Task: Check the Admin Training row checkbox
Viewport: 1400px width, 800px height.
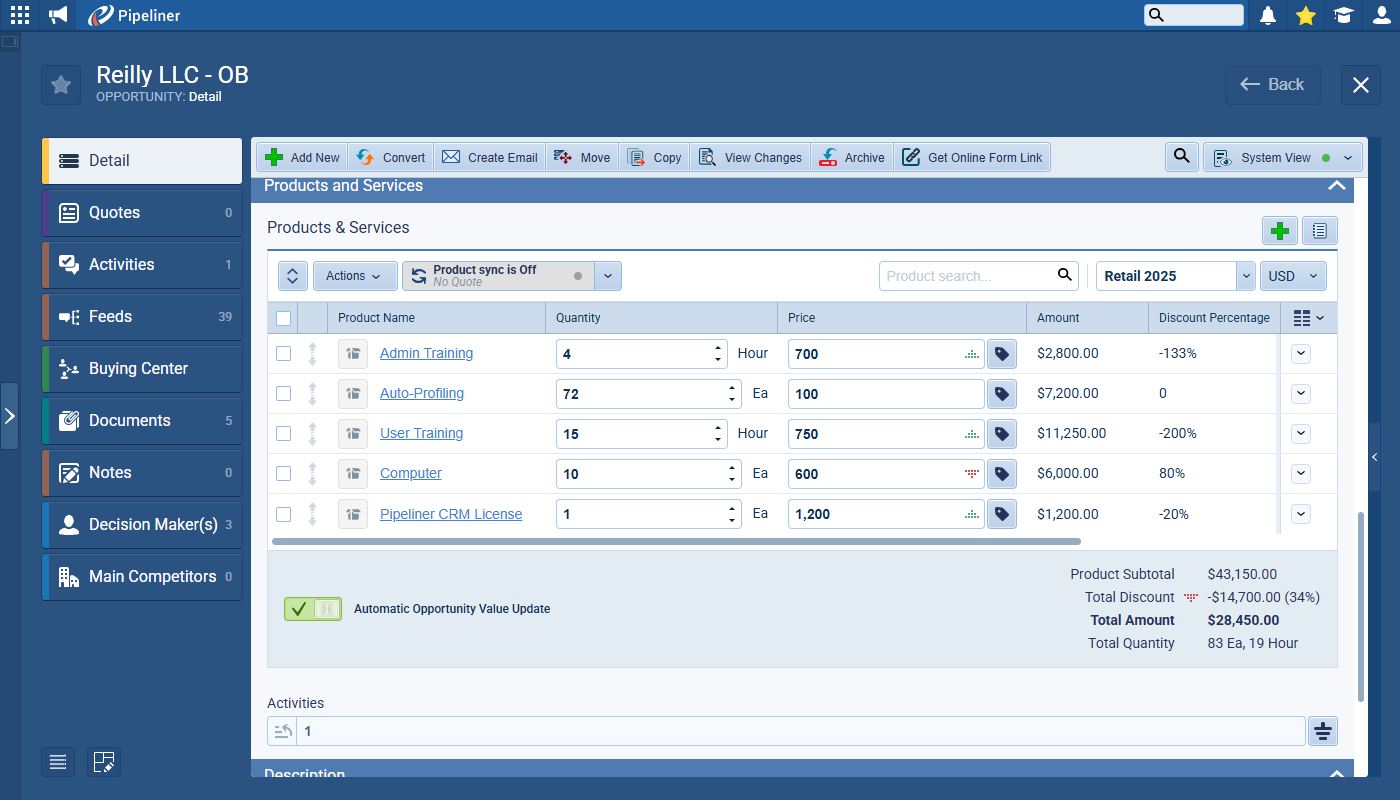Action: [x=284, y=353]
